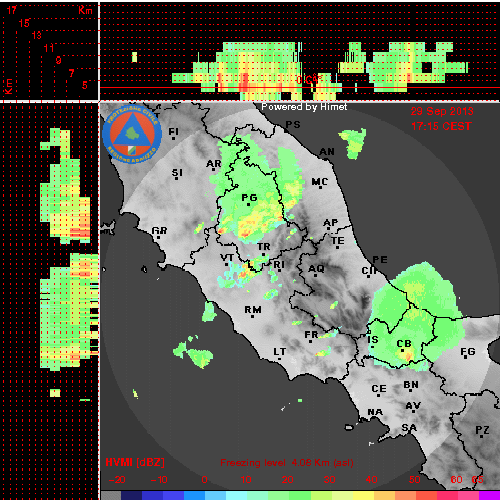Image resolution: width=500 pixels, height=500 pixels.
Task: Click the 17 km altitude label
Action: point(12,10)
